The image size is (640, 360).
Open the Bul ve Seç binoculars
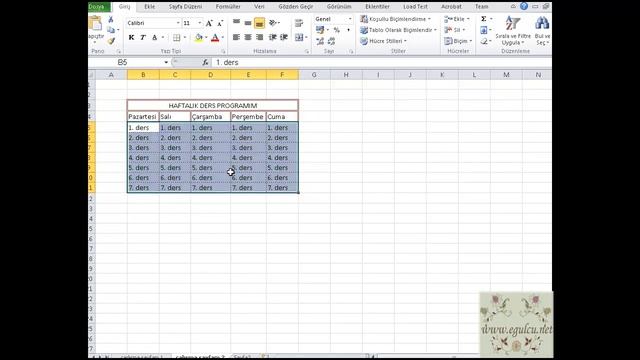[x=542, y=30]
